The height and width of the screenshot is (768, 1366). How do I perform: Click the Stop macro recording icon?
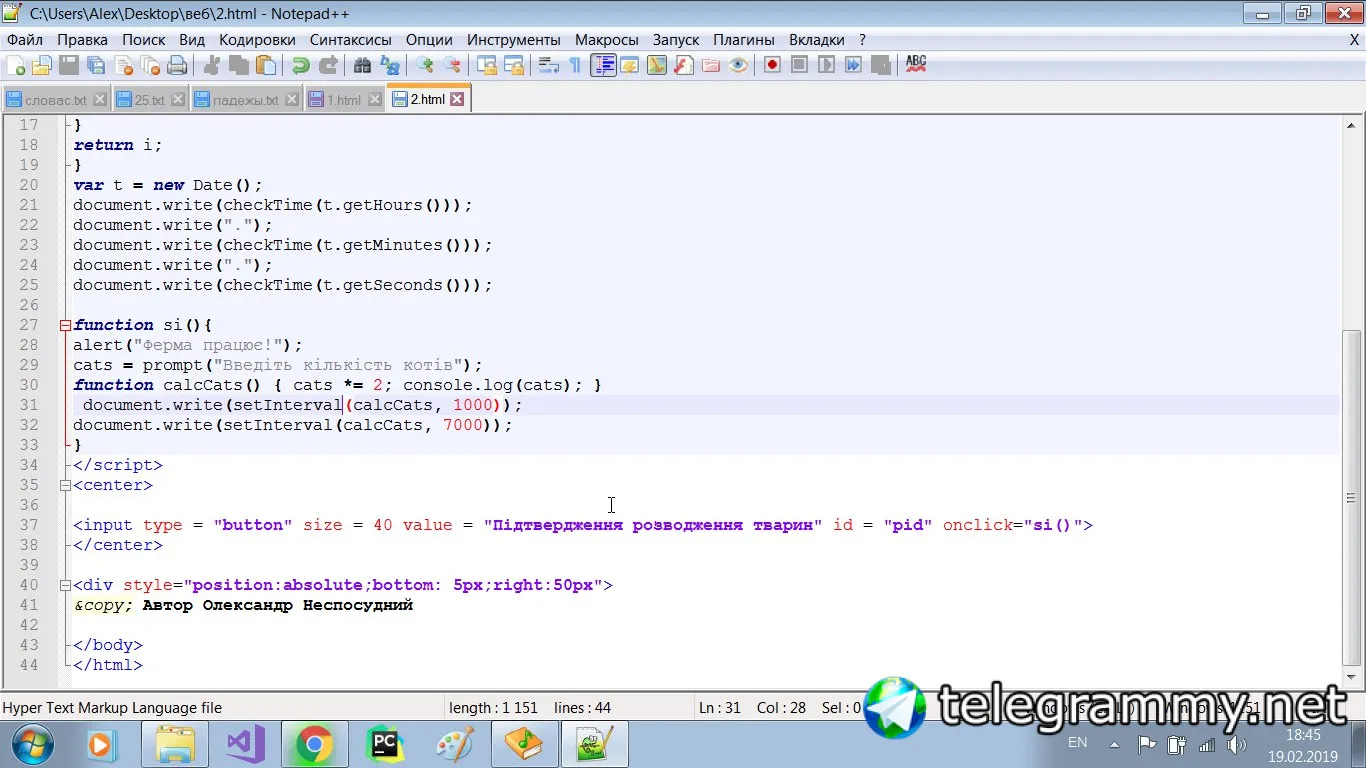pos(799,66)
